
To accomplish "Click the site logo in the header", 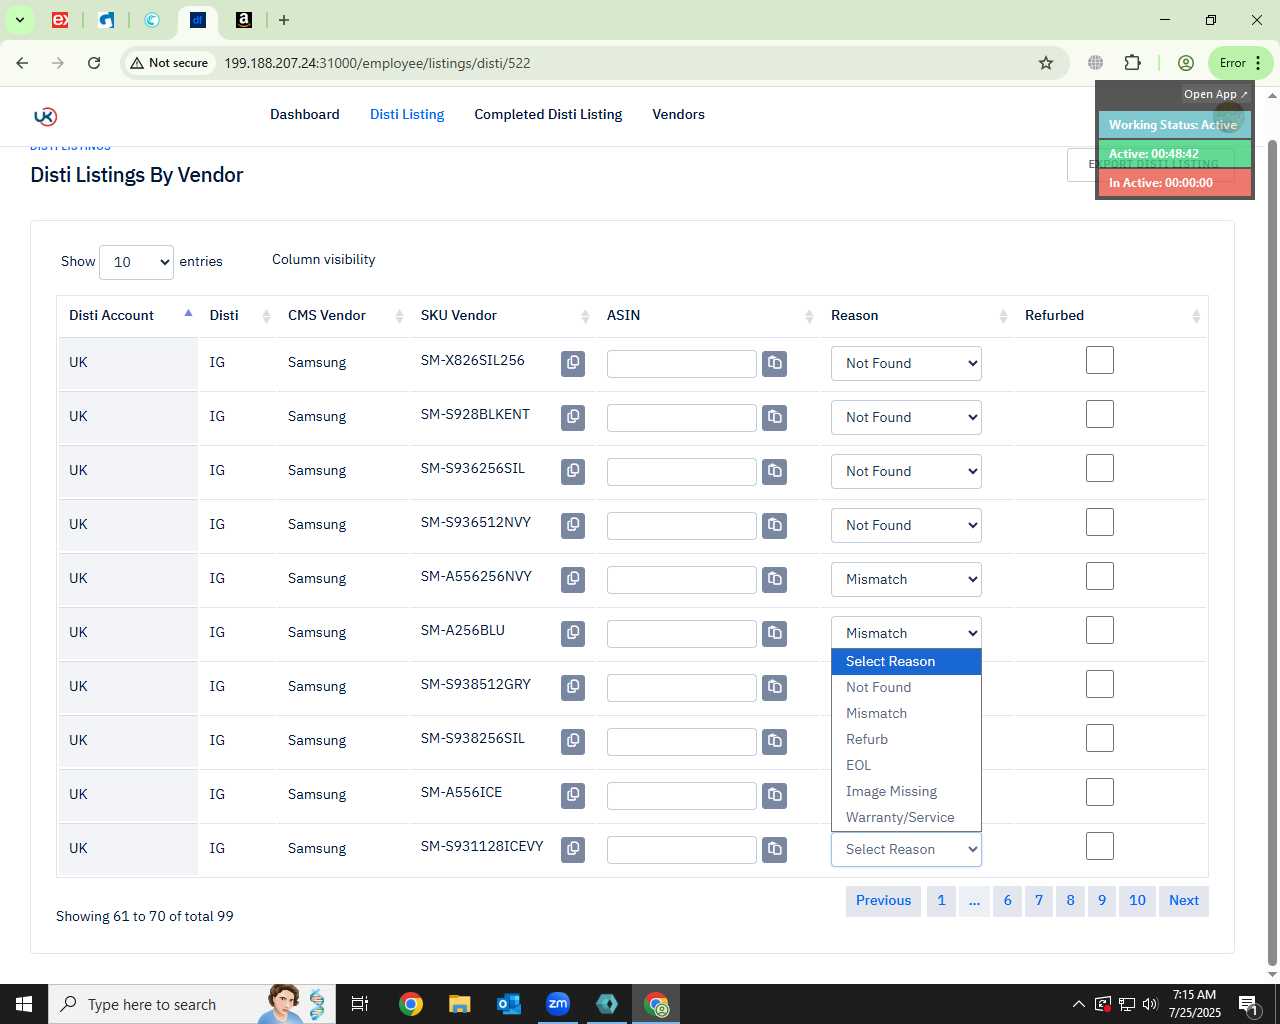I will tap(45, 116).
